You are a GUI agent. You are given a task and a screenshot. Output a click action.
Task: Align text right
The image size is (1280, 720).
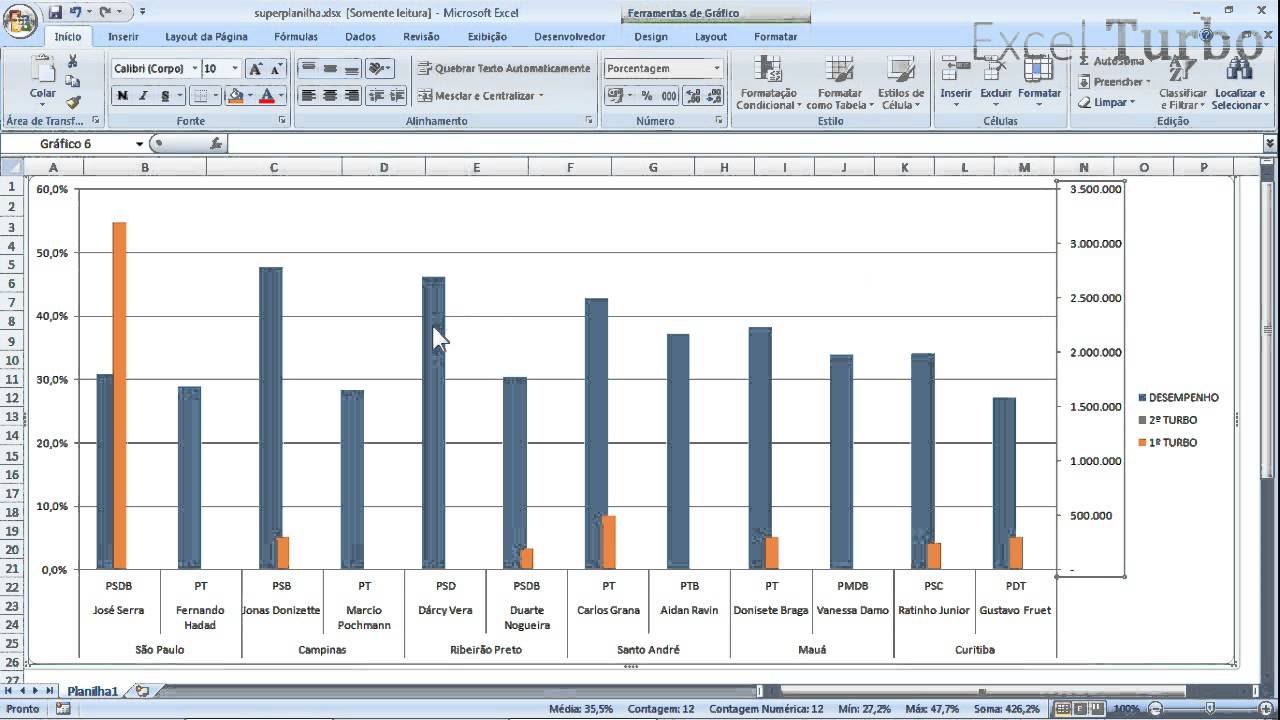(352, 96)
